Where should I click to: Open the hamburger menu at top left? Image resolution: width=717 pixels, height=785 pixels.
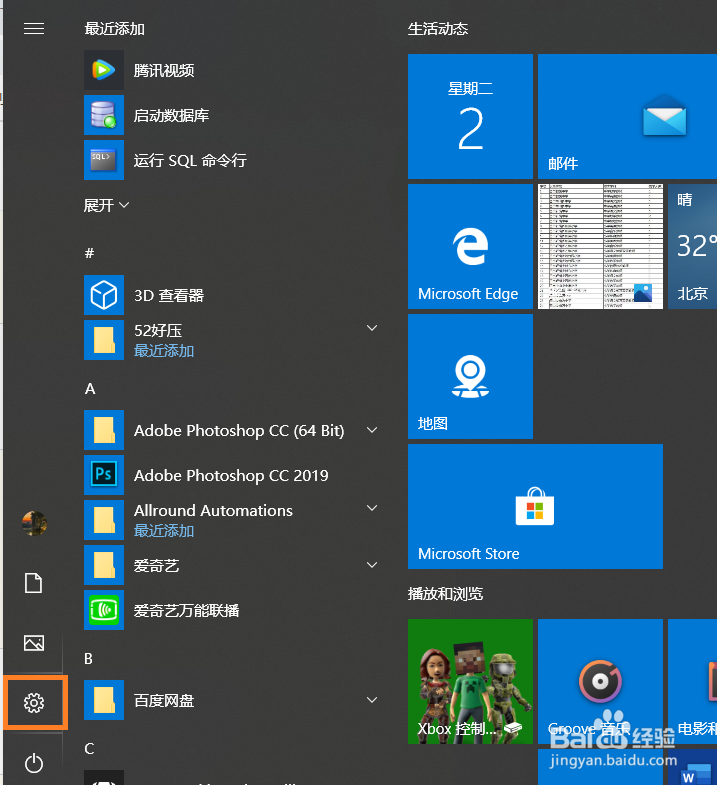click(x=34, y=29)
